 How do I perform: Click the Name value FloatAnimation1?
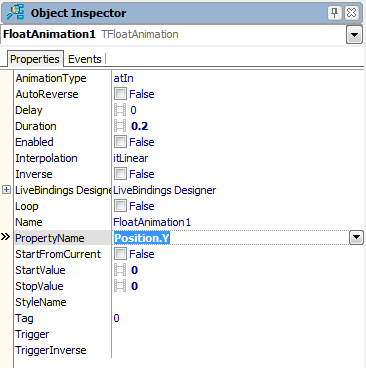[x=152, y=222]
